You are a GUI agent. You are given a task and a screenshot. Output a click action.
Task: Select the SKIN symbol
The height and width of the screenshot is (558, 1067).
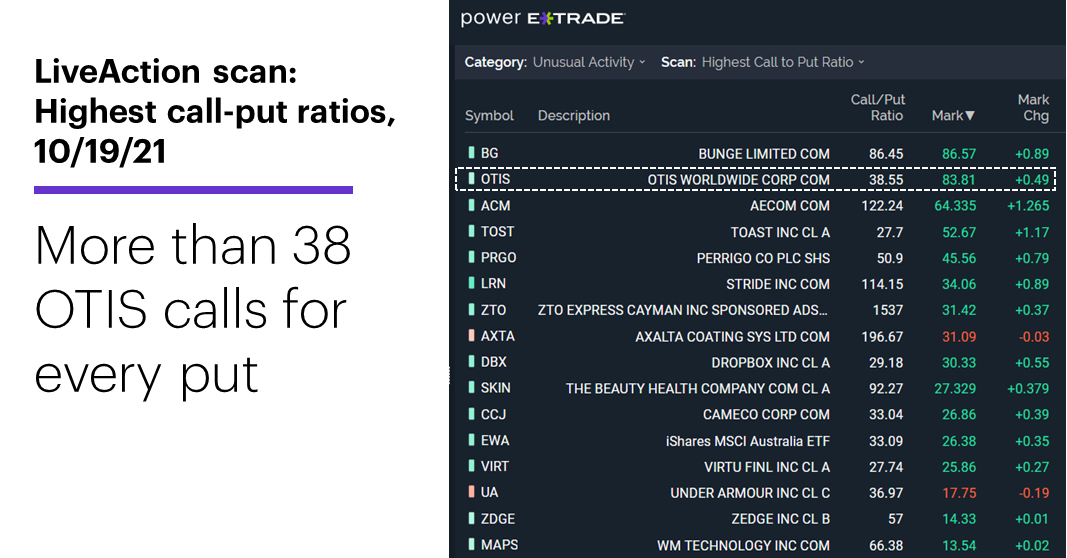[x=495, y=387]
